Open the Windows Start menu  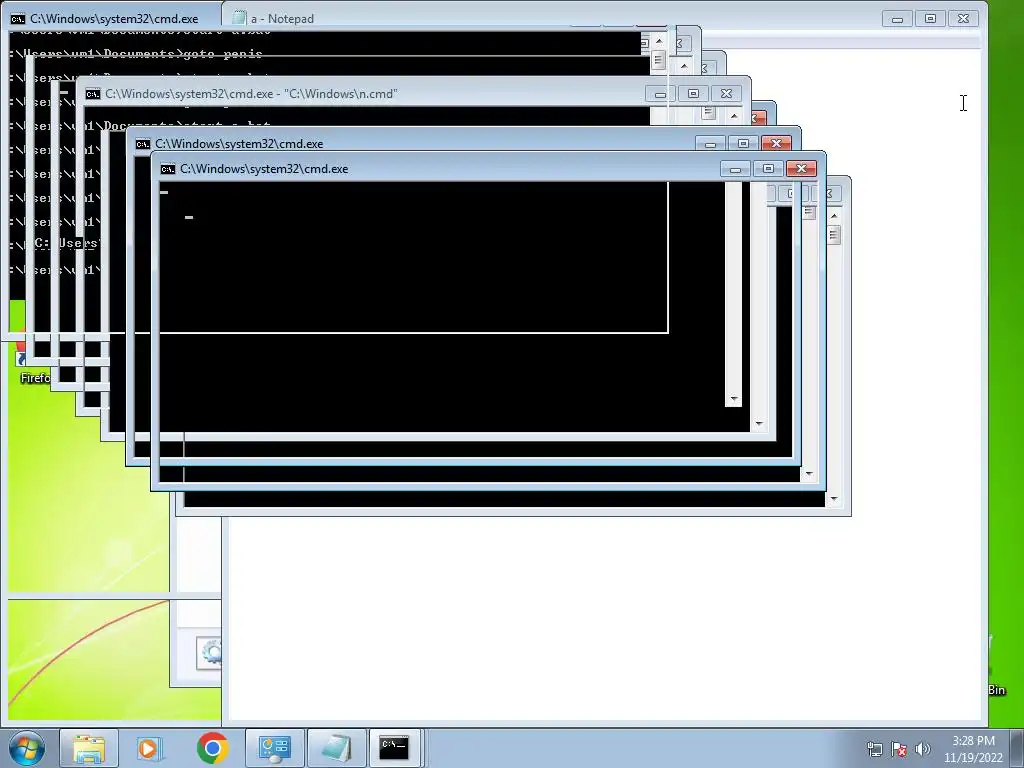pyautogui.click(x=27, y=748)
